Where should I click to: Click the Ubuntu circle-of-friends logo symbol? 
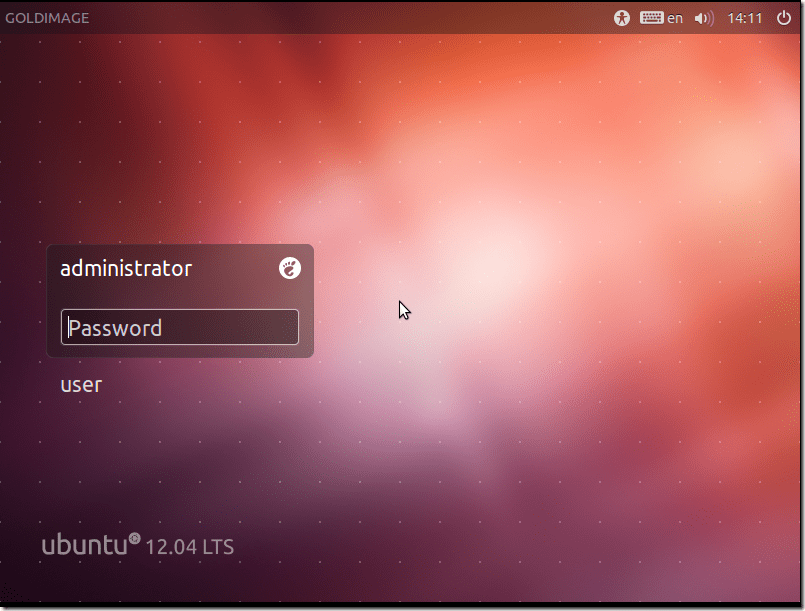tap(134, 539)
